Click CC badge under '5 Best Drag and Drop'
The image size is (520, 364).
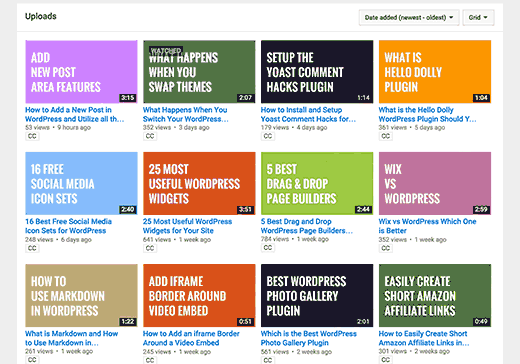click(268, 248)
